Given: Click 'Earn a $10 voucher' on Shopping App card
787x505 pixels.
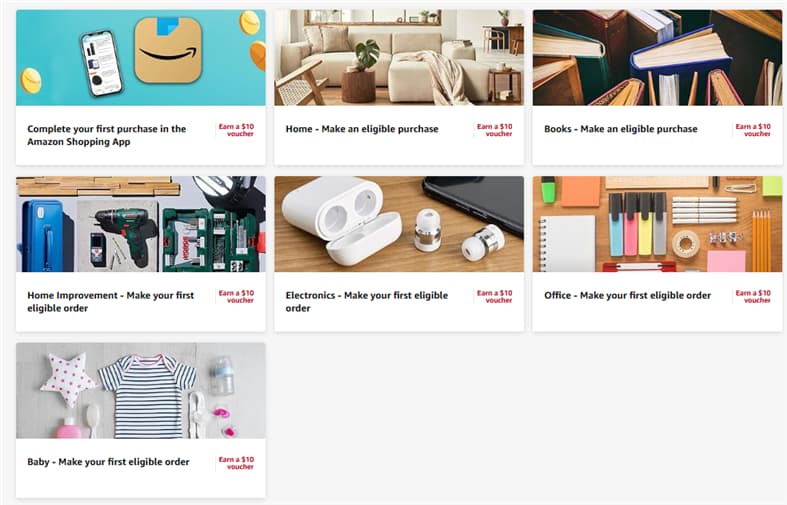Looking at the screenshot, I should pyautogui.click(x=236, y=130).
